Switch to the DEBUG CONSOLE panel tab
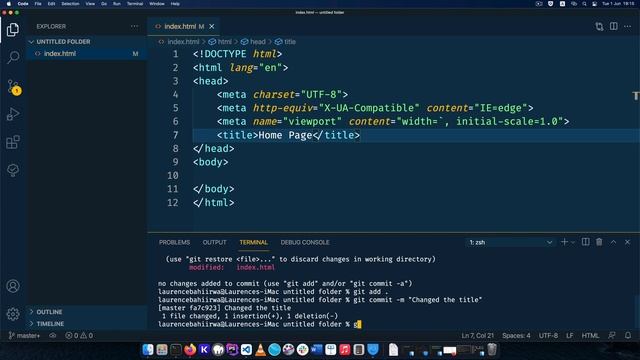This screenshot has width=640, height=360. [305, 242]
